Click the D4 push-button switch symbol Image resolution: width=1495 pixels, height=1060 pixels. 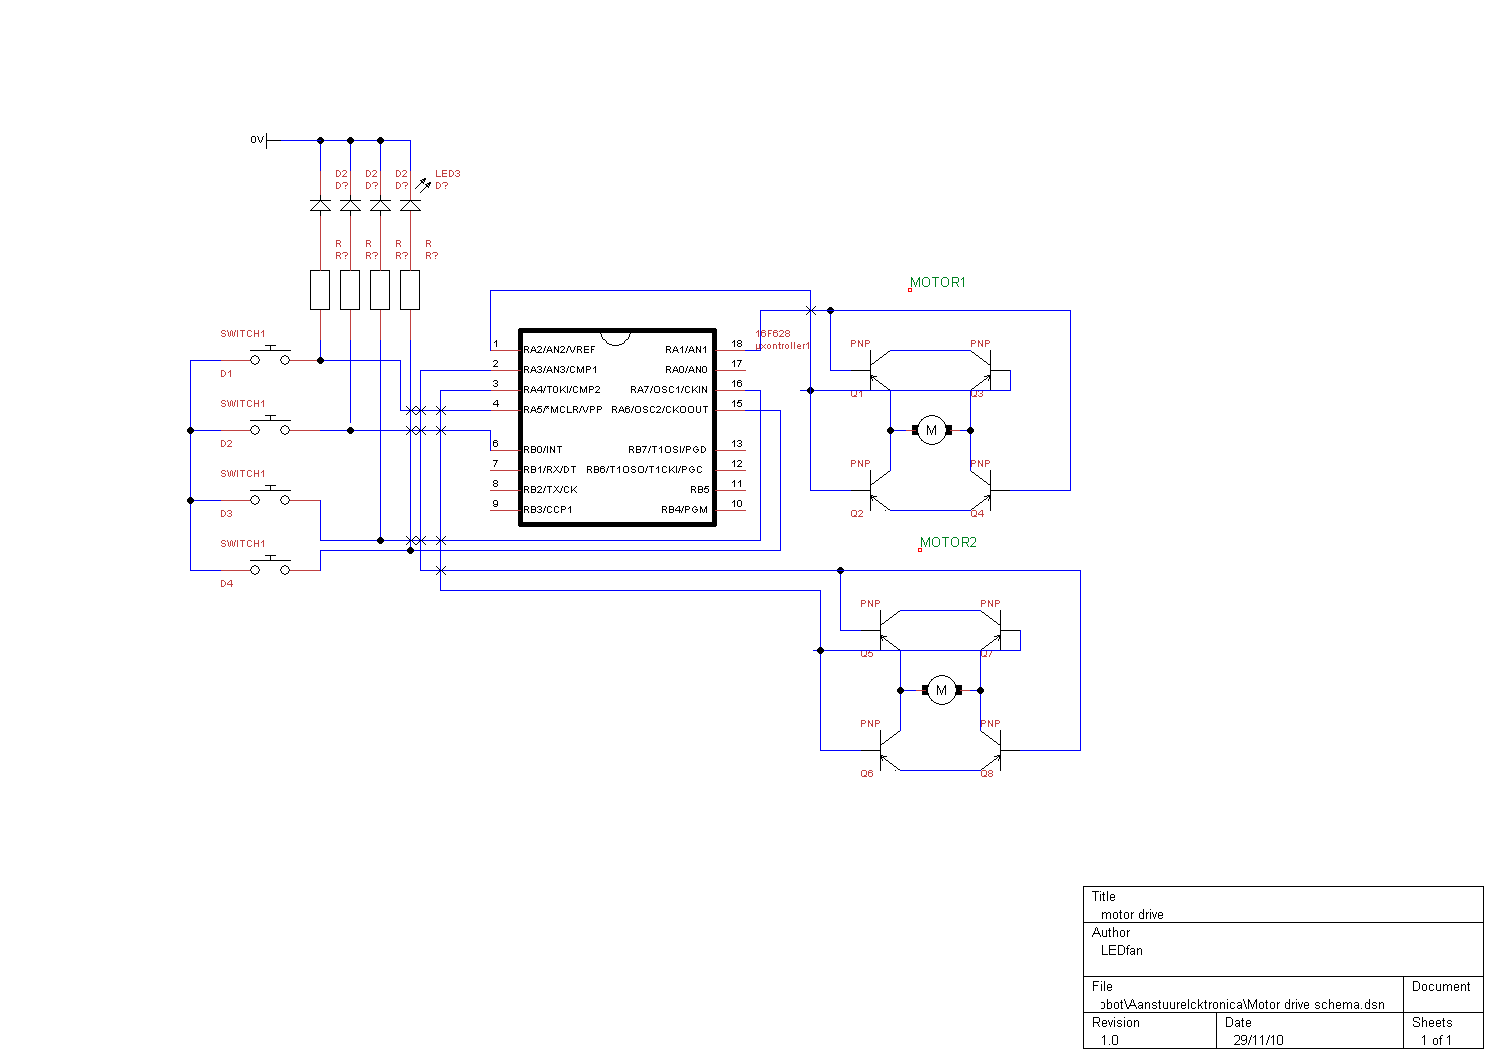(270, 568)
